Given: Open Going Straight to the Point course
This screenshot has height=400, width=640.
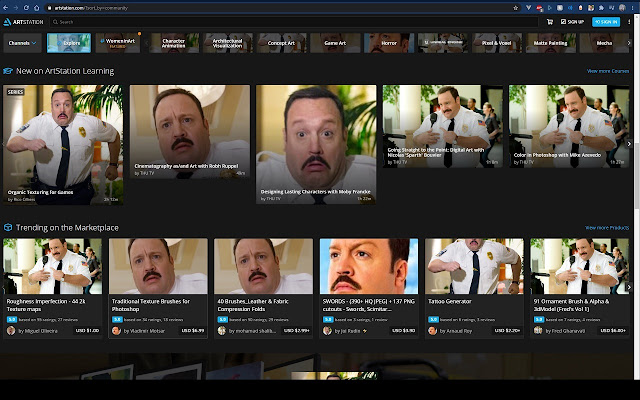Looking at the screenshot, I should (442, 126).
